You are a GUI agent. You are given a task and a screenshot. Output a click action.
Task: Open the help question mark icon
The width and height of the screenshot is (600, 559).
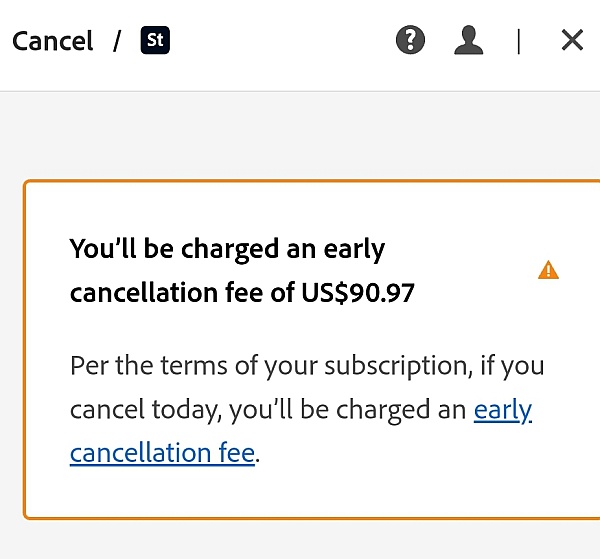pyautogui.click(x=410, y=40)
